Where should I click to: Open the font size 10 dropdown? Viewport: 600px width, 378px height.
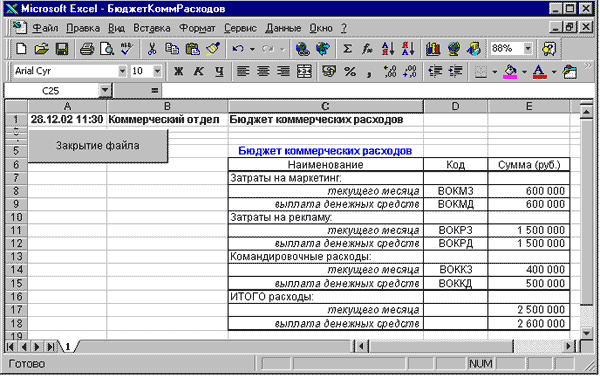click(x=157, y=71)
